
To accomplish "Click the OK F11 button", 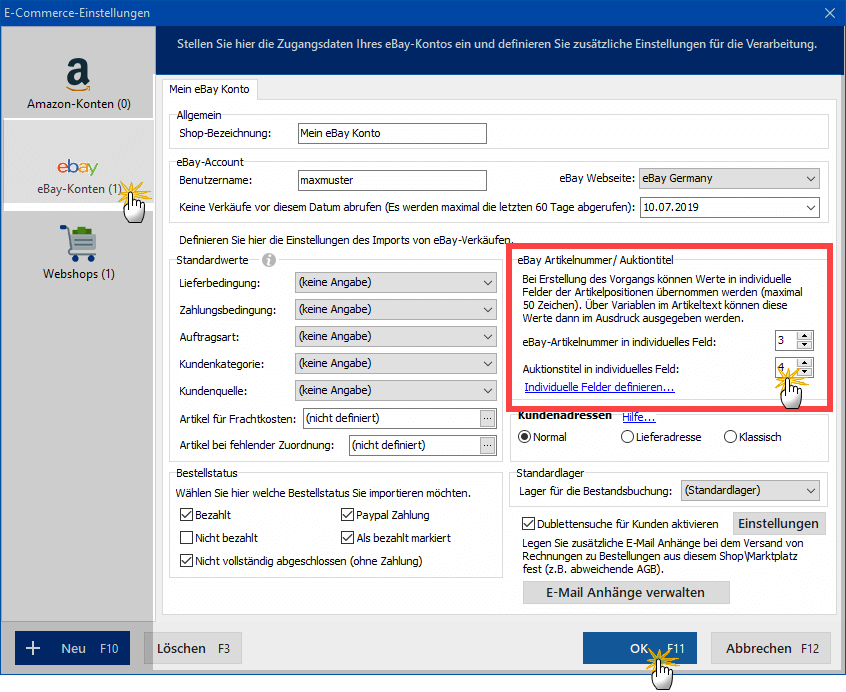I will tap(640, 648).
